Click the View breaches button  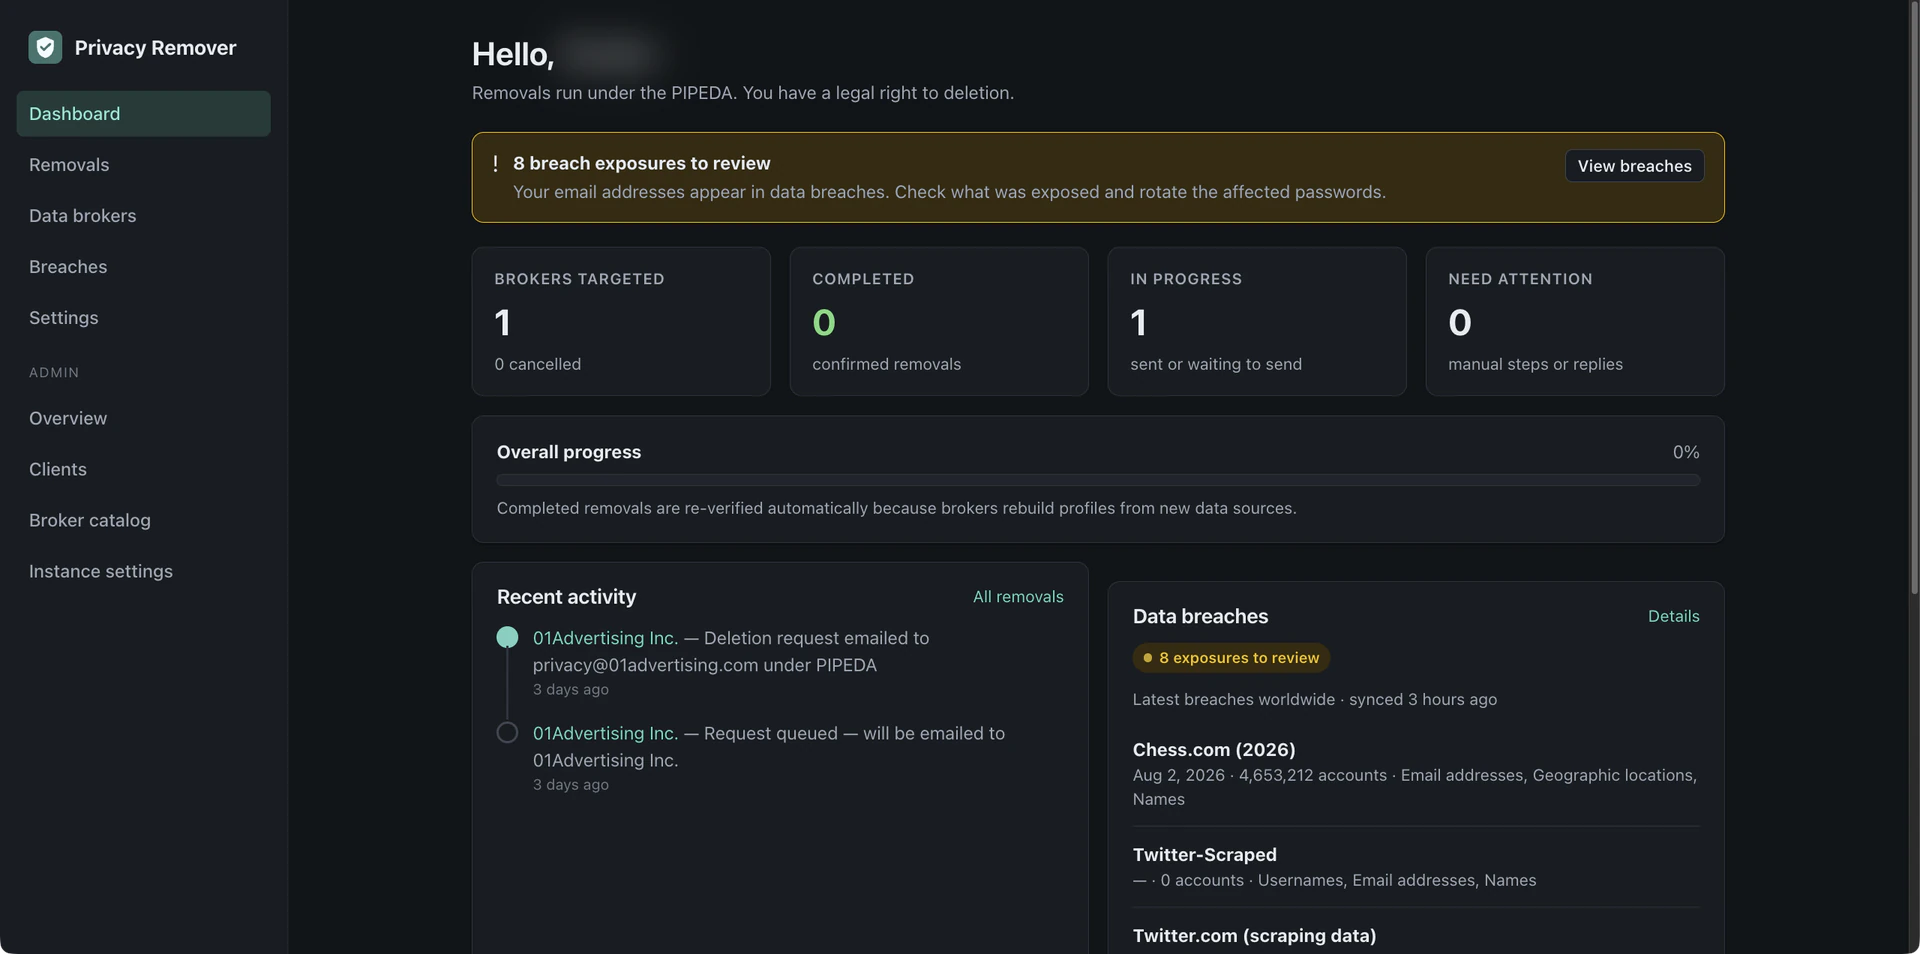click(1634, 166)
